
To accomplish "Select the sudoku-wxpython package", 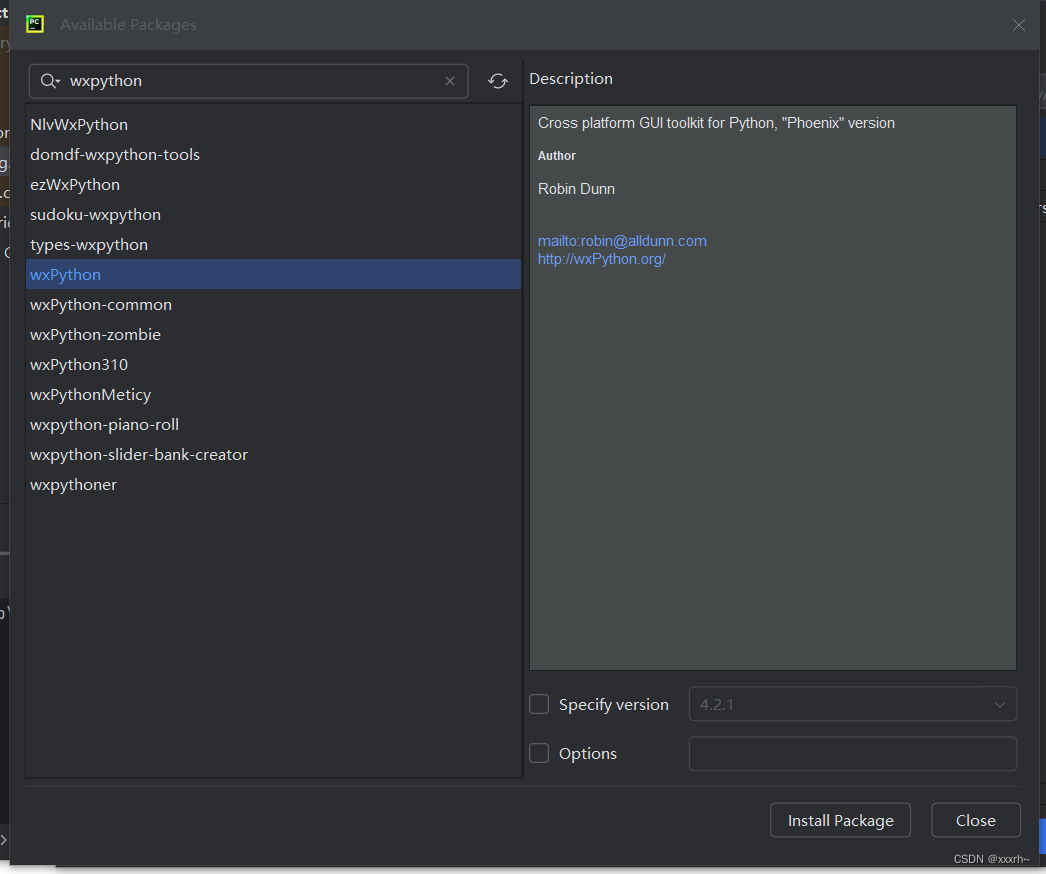I will [95, 214].
